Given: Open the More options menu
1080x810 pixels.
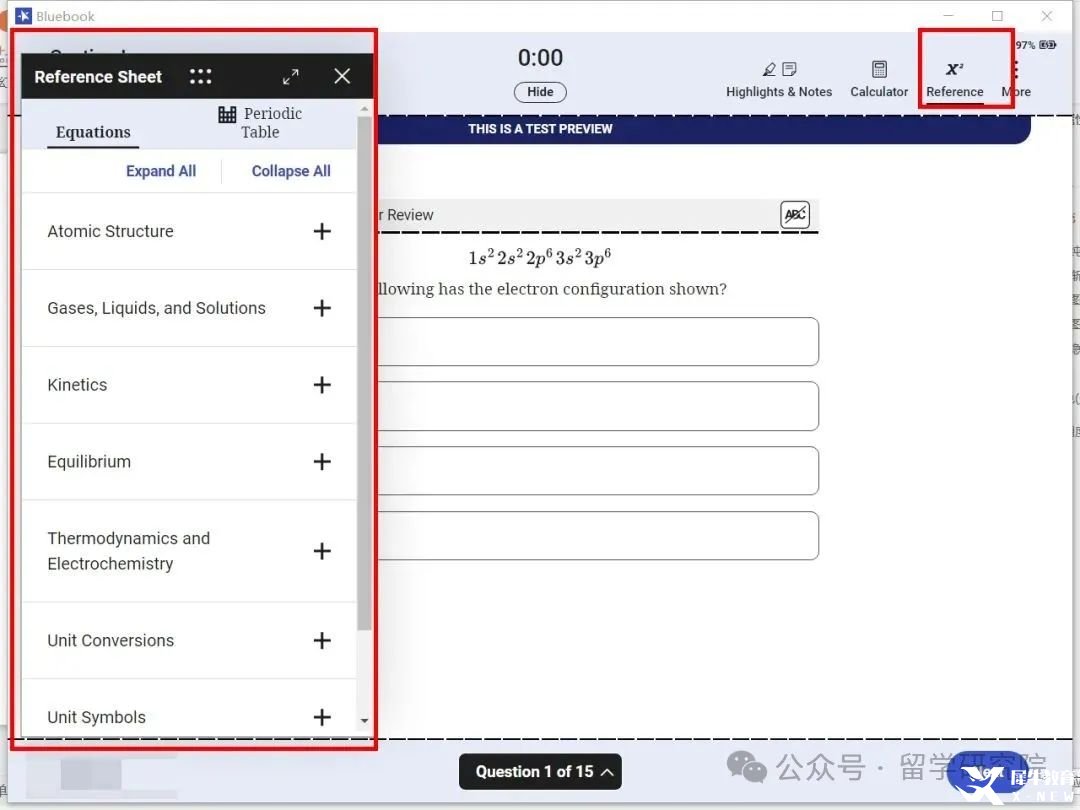Looking at the screenshot, I should (1016, 80).
